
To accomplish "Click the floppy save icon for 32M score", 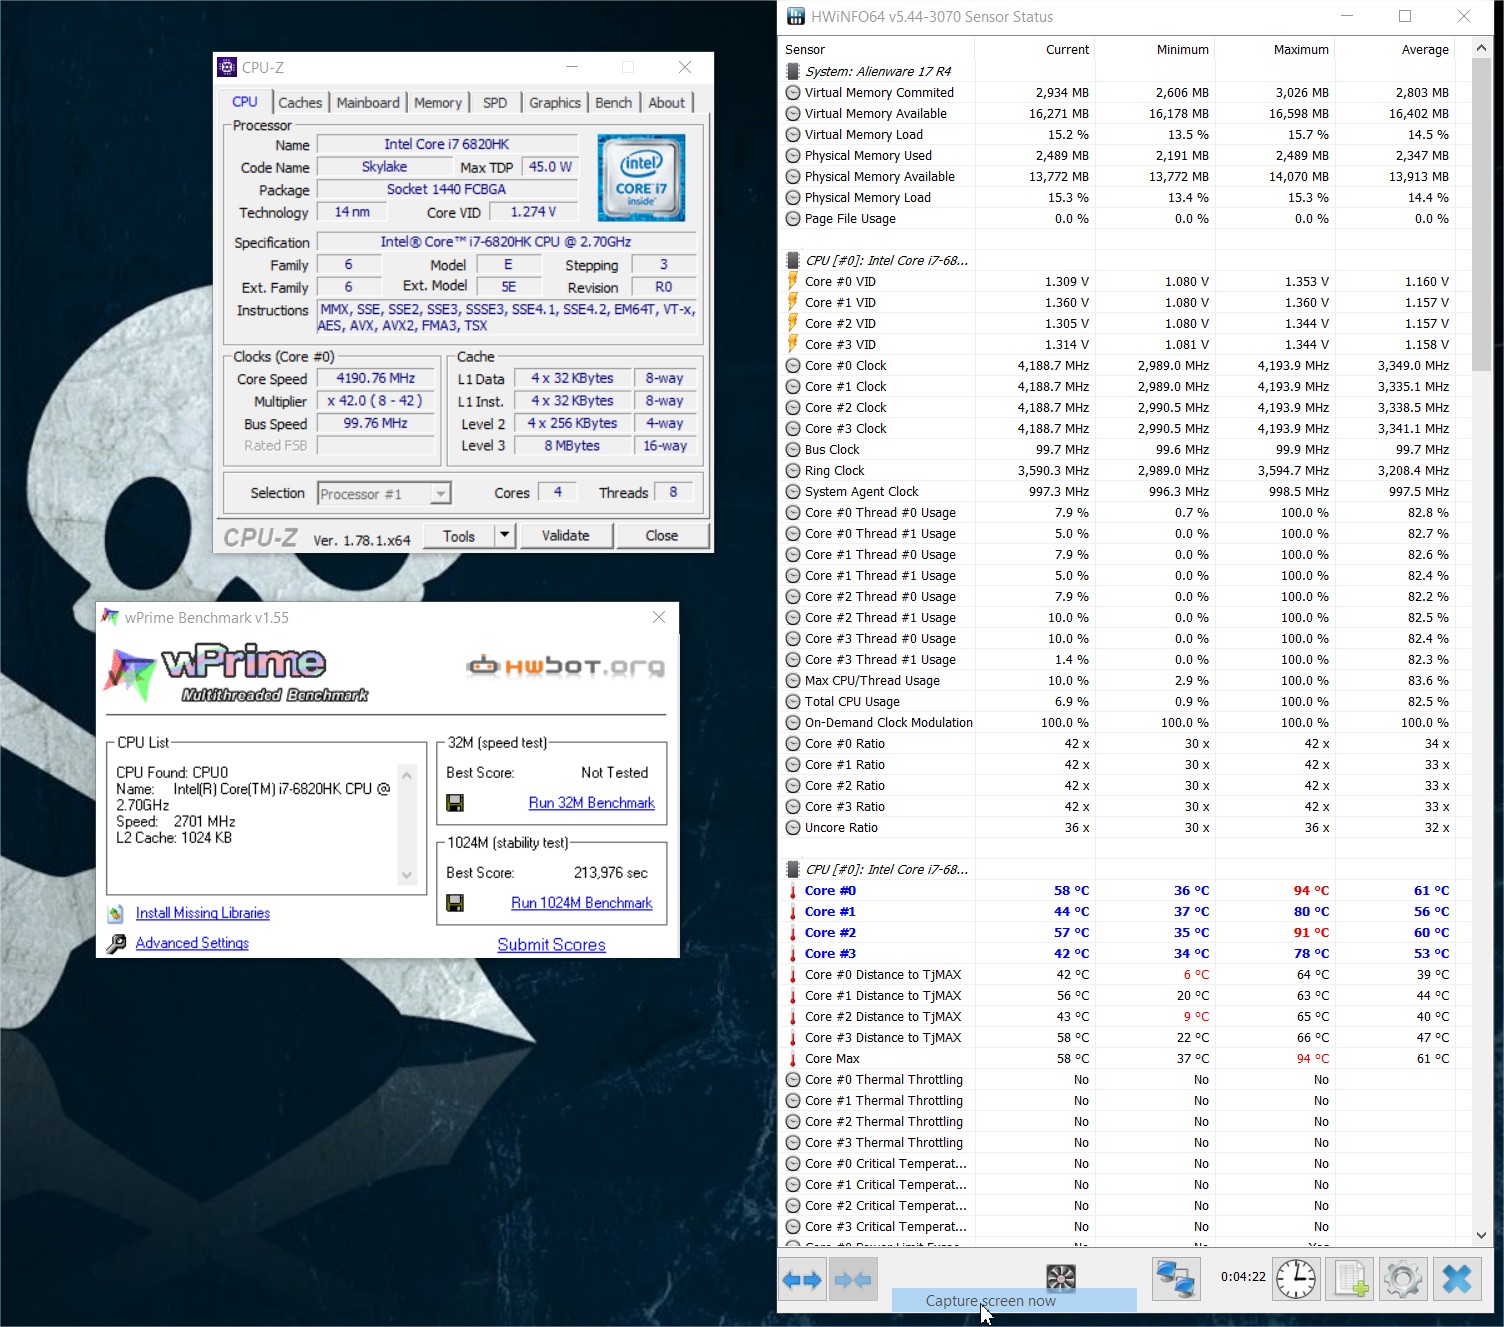I will [x=455, y=803].
